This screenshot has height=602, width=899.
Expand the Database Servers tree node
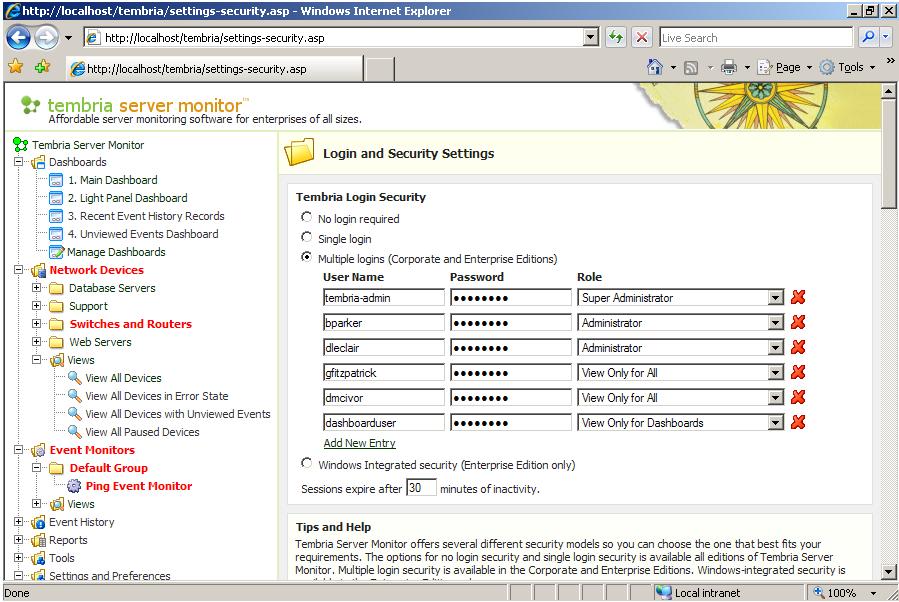click(36, 288)
